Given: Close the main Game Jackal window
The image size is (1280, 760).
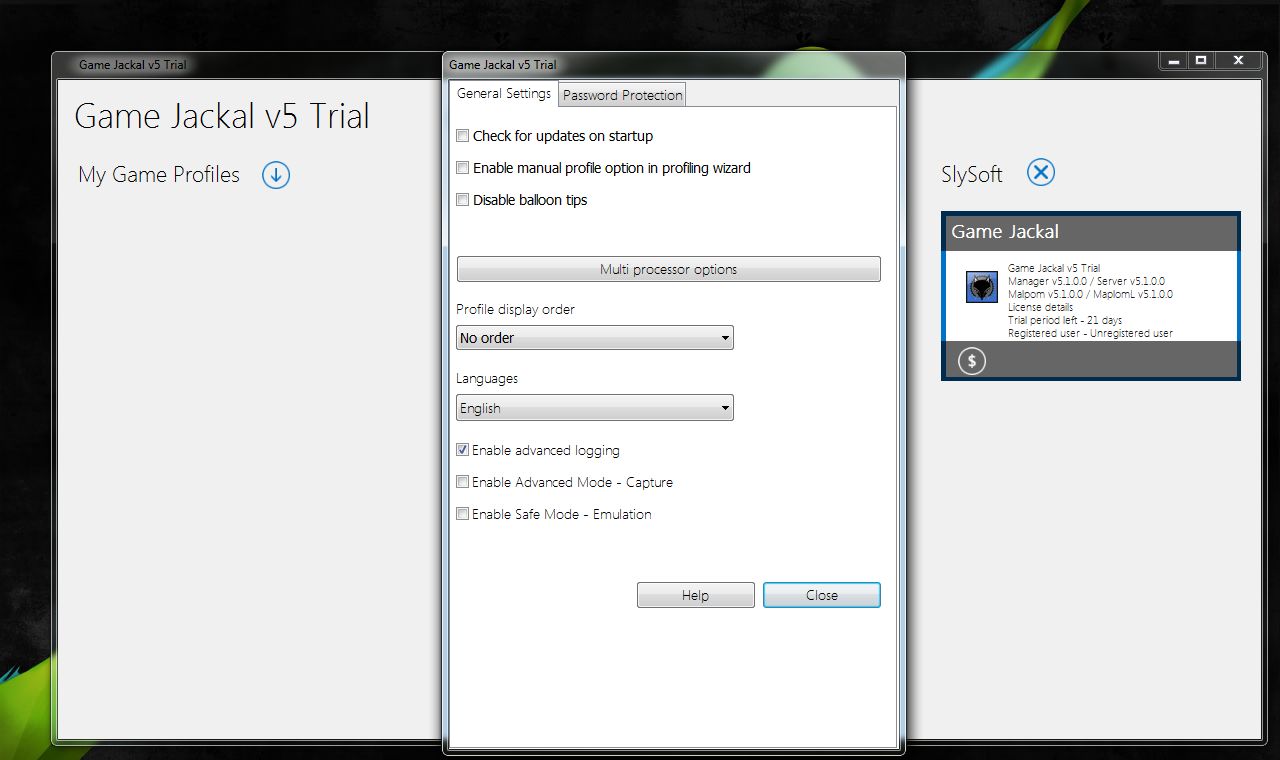Looking at the screenshot, I should [x=1238, y=61].
